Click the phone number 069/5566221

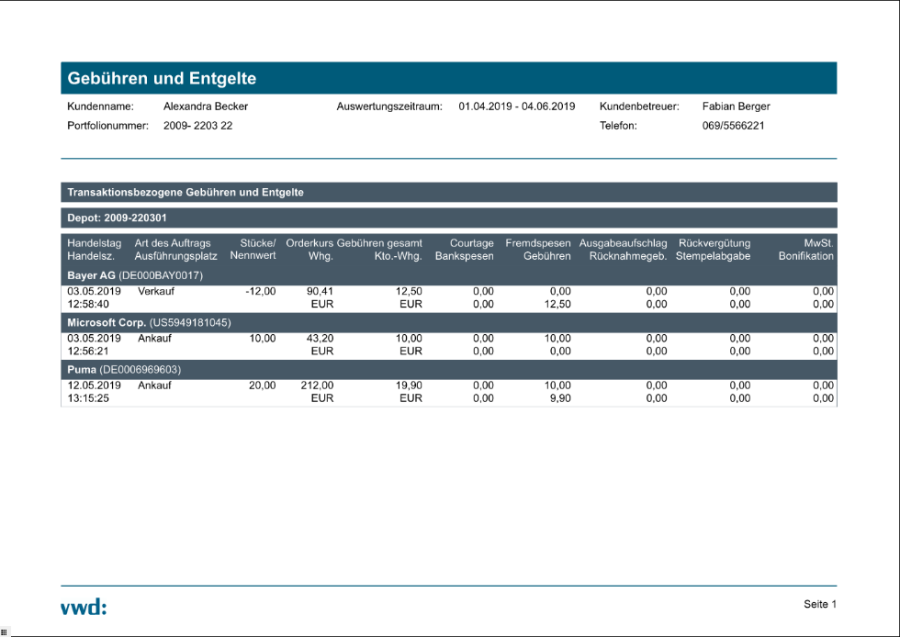(x=733, y=126)
